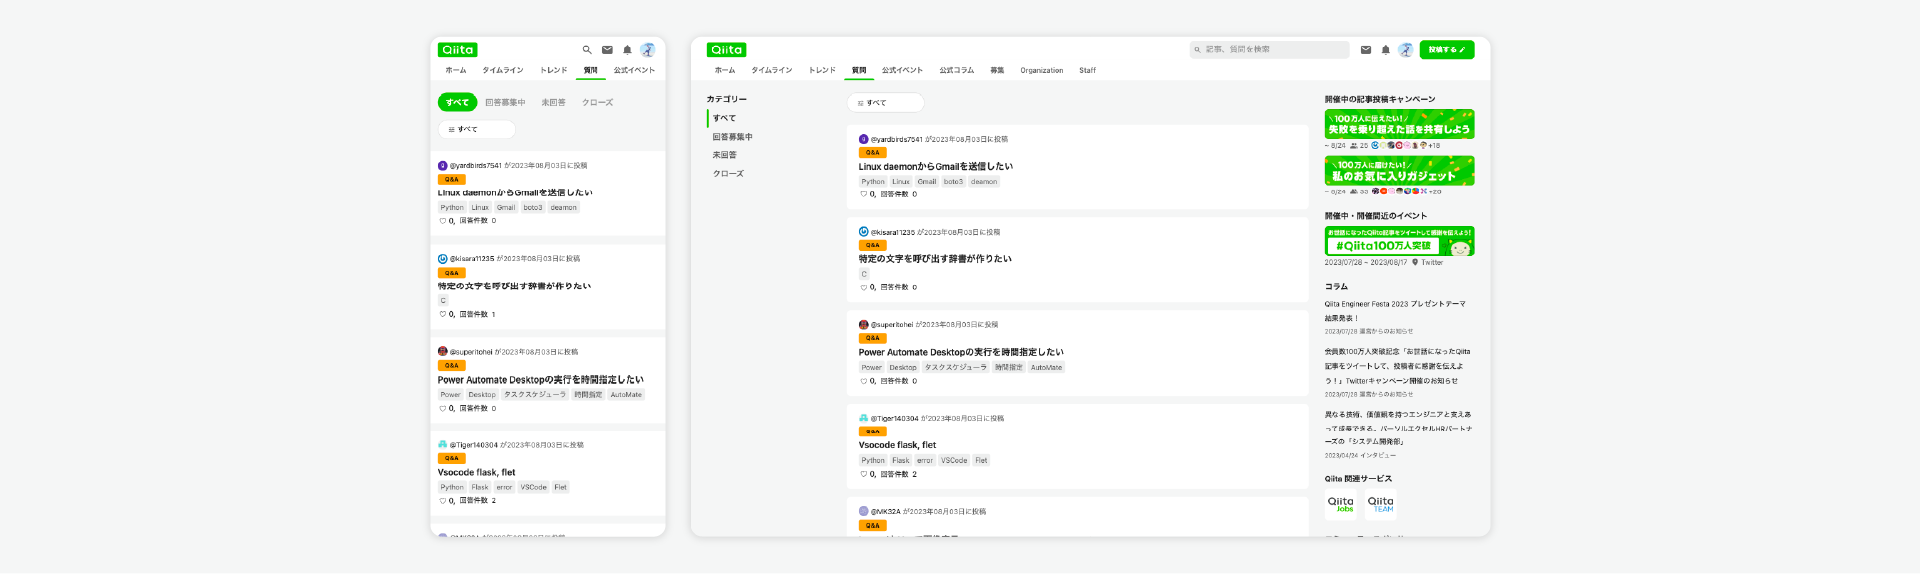This screenshot has height=574, width=1920.
Task: Switch to ホーム tab in mobile view
Action: click(x=456, y=70)
